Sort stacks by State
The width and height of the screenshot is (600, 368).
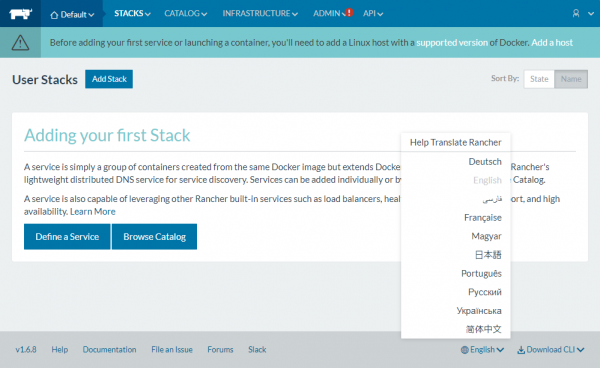(539, 79)
